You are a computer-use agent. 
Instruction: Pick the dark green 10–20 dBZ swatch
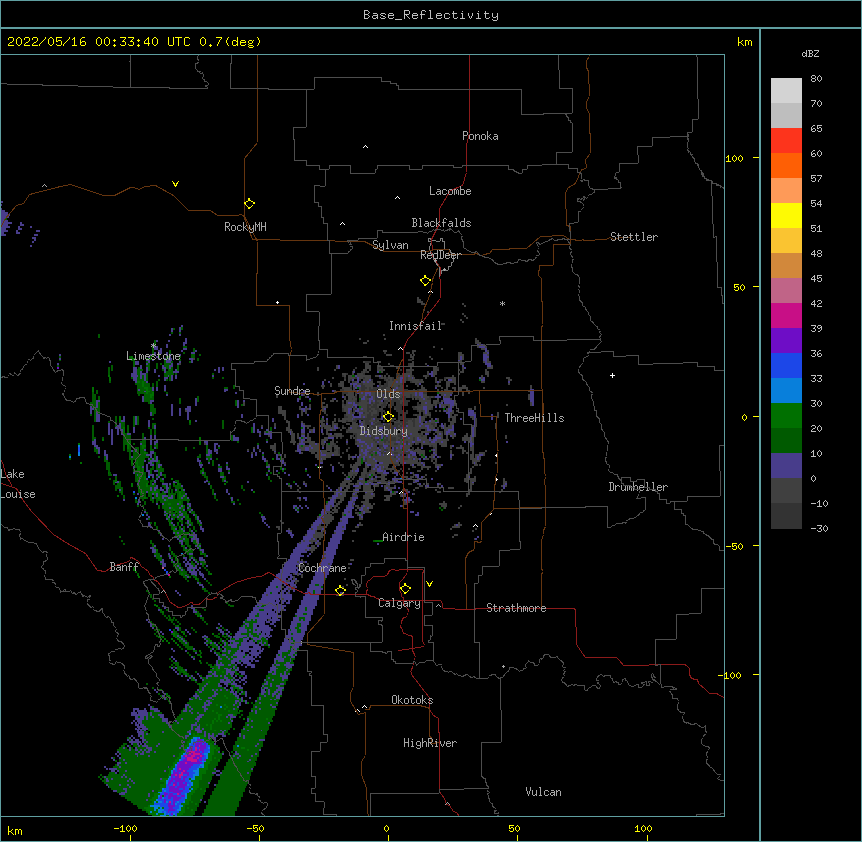click(x=786, y=441)
